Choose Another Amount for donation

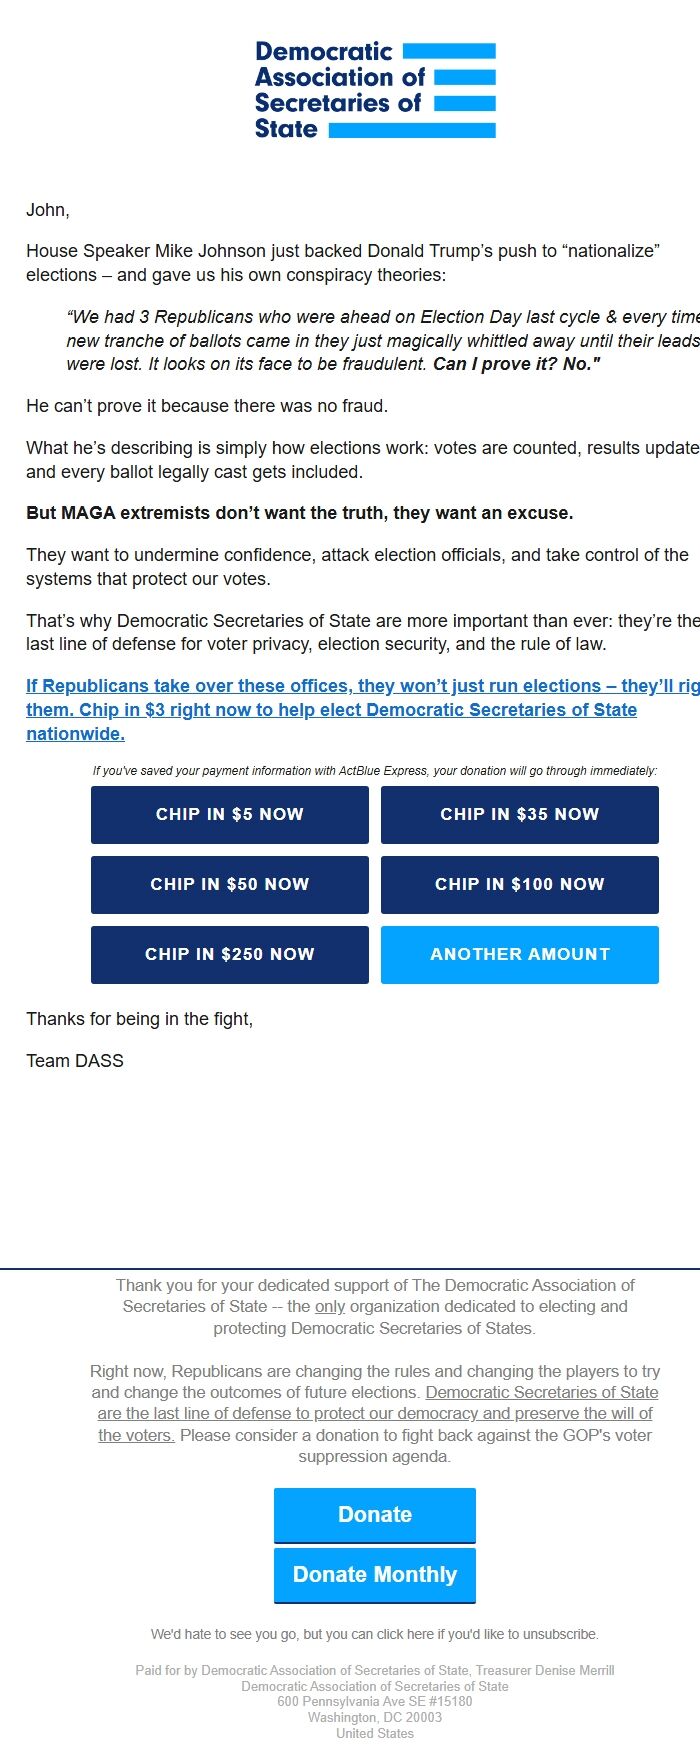click(x=519, y=954)
